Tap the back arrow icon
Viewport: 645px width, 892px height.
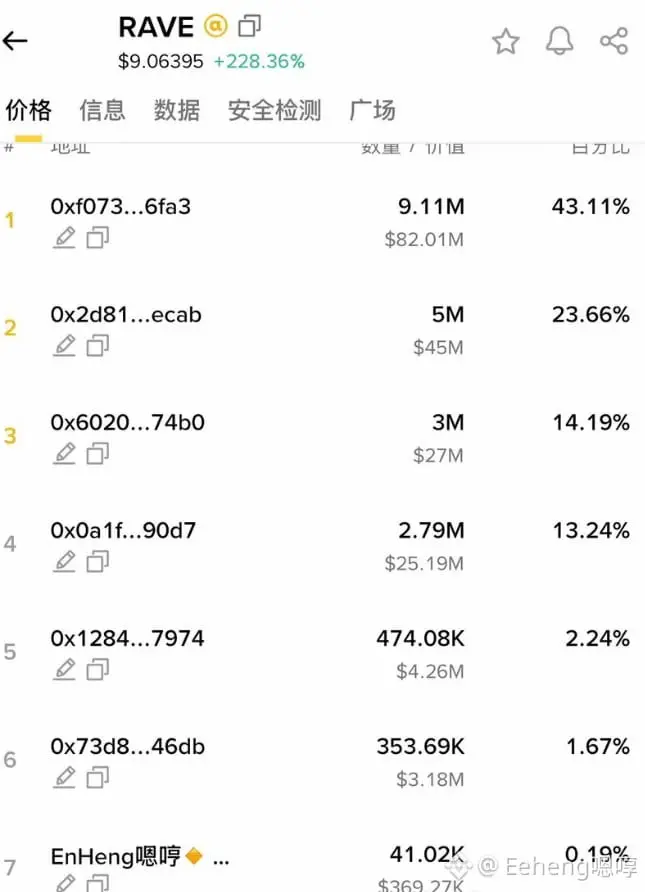(15, 41)
